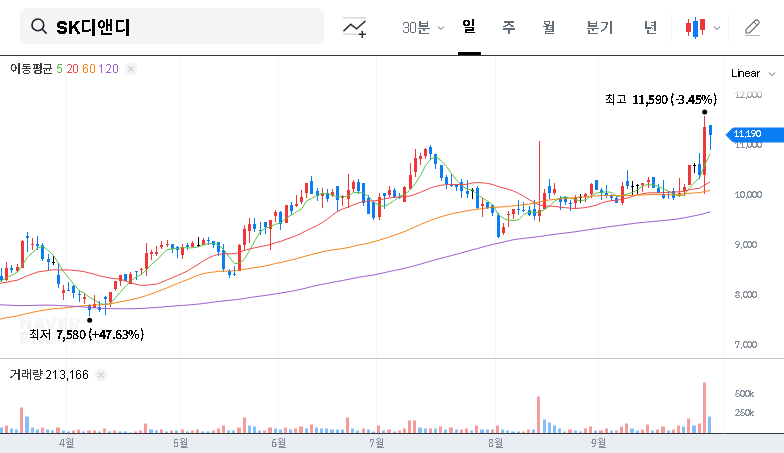This screenshot has width=784, height=453.
Task: Select the pencil drawing tool
Action: point(752,28)
